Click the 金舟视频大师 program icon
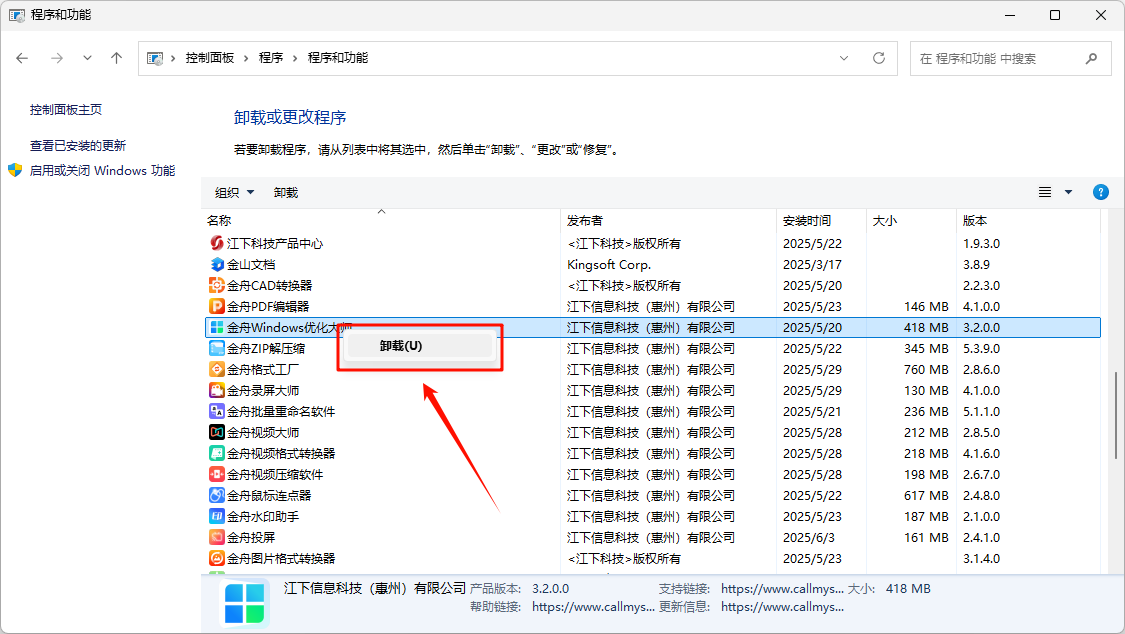Screen dimensions: 1125x634 (x=217, y=432)
